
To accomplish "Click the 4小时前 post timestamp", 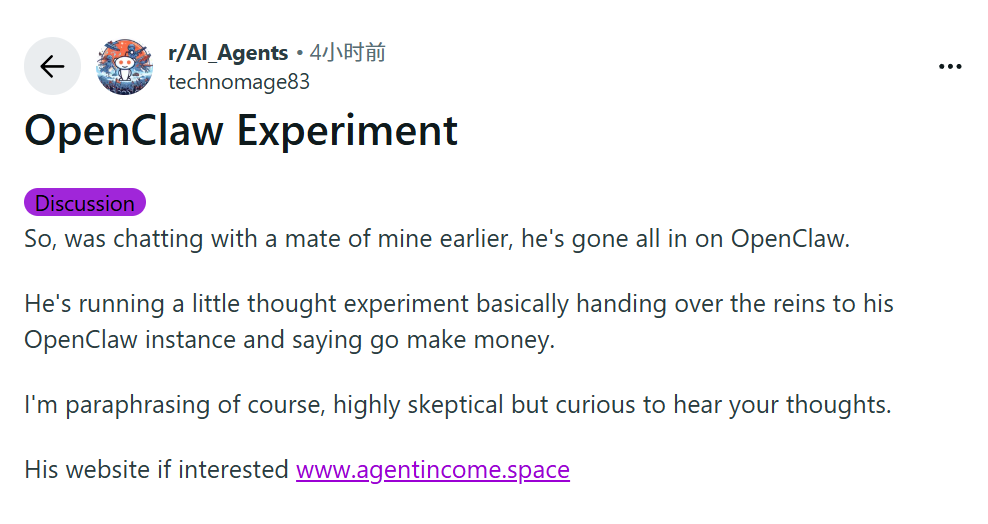I will coord(348,53).
